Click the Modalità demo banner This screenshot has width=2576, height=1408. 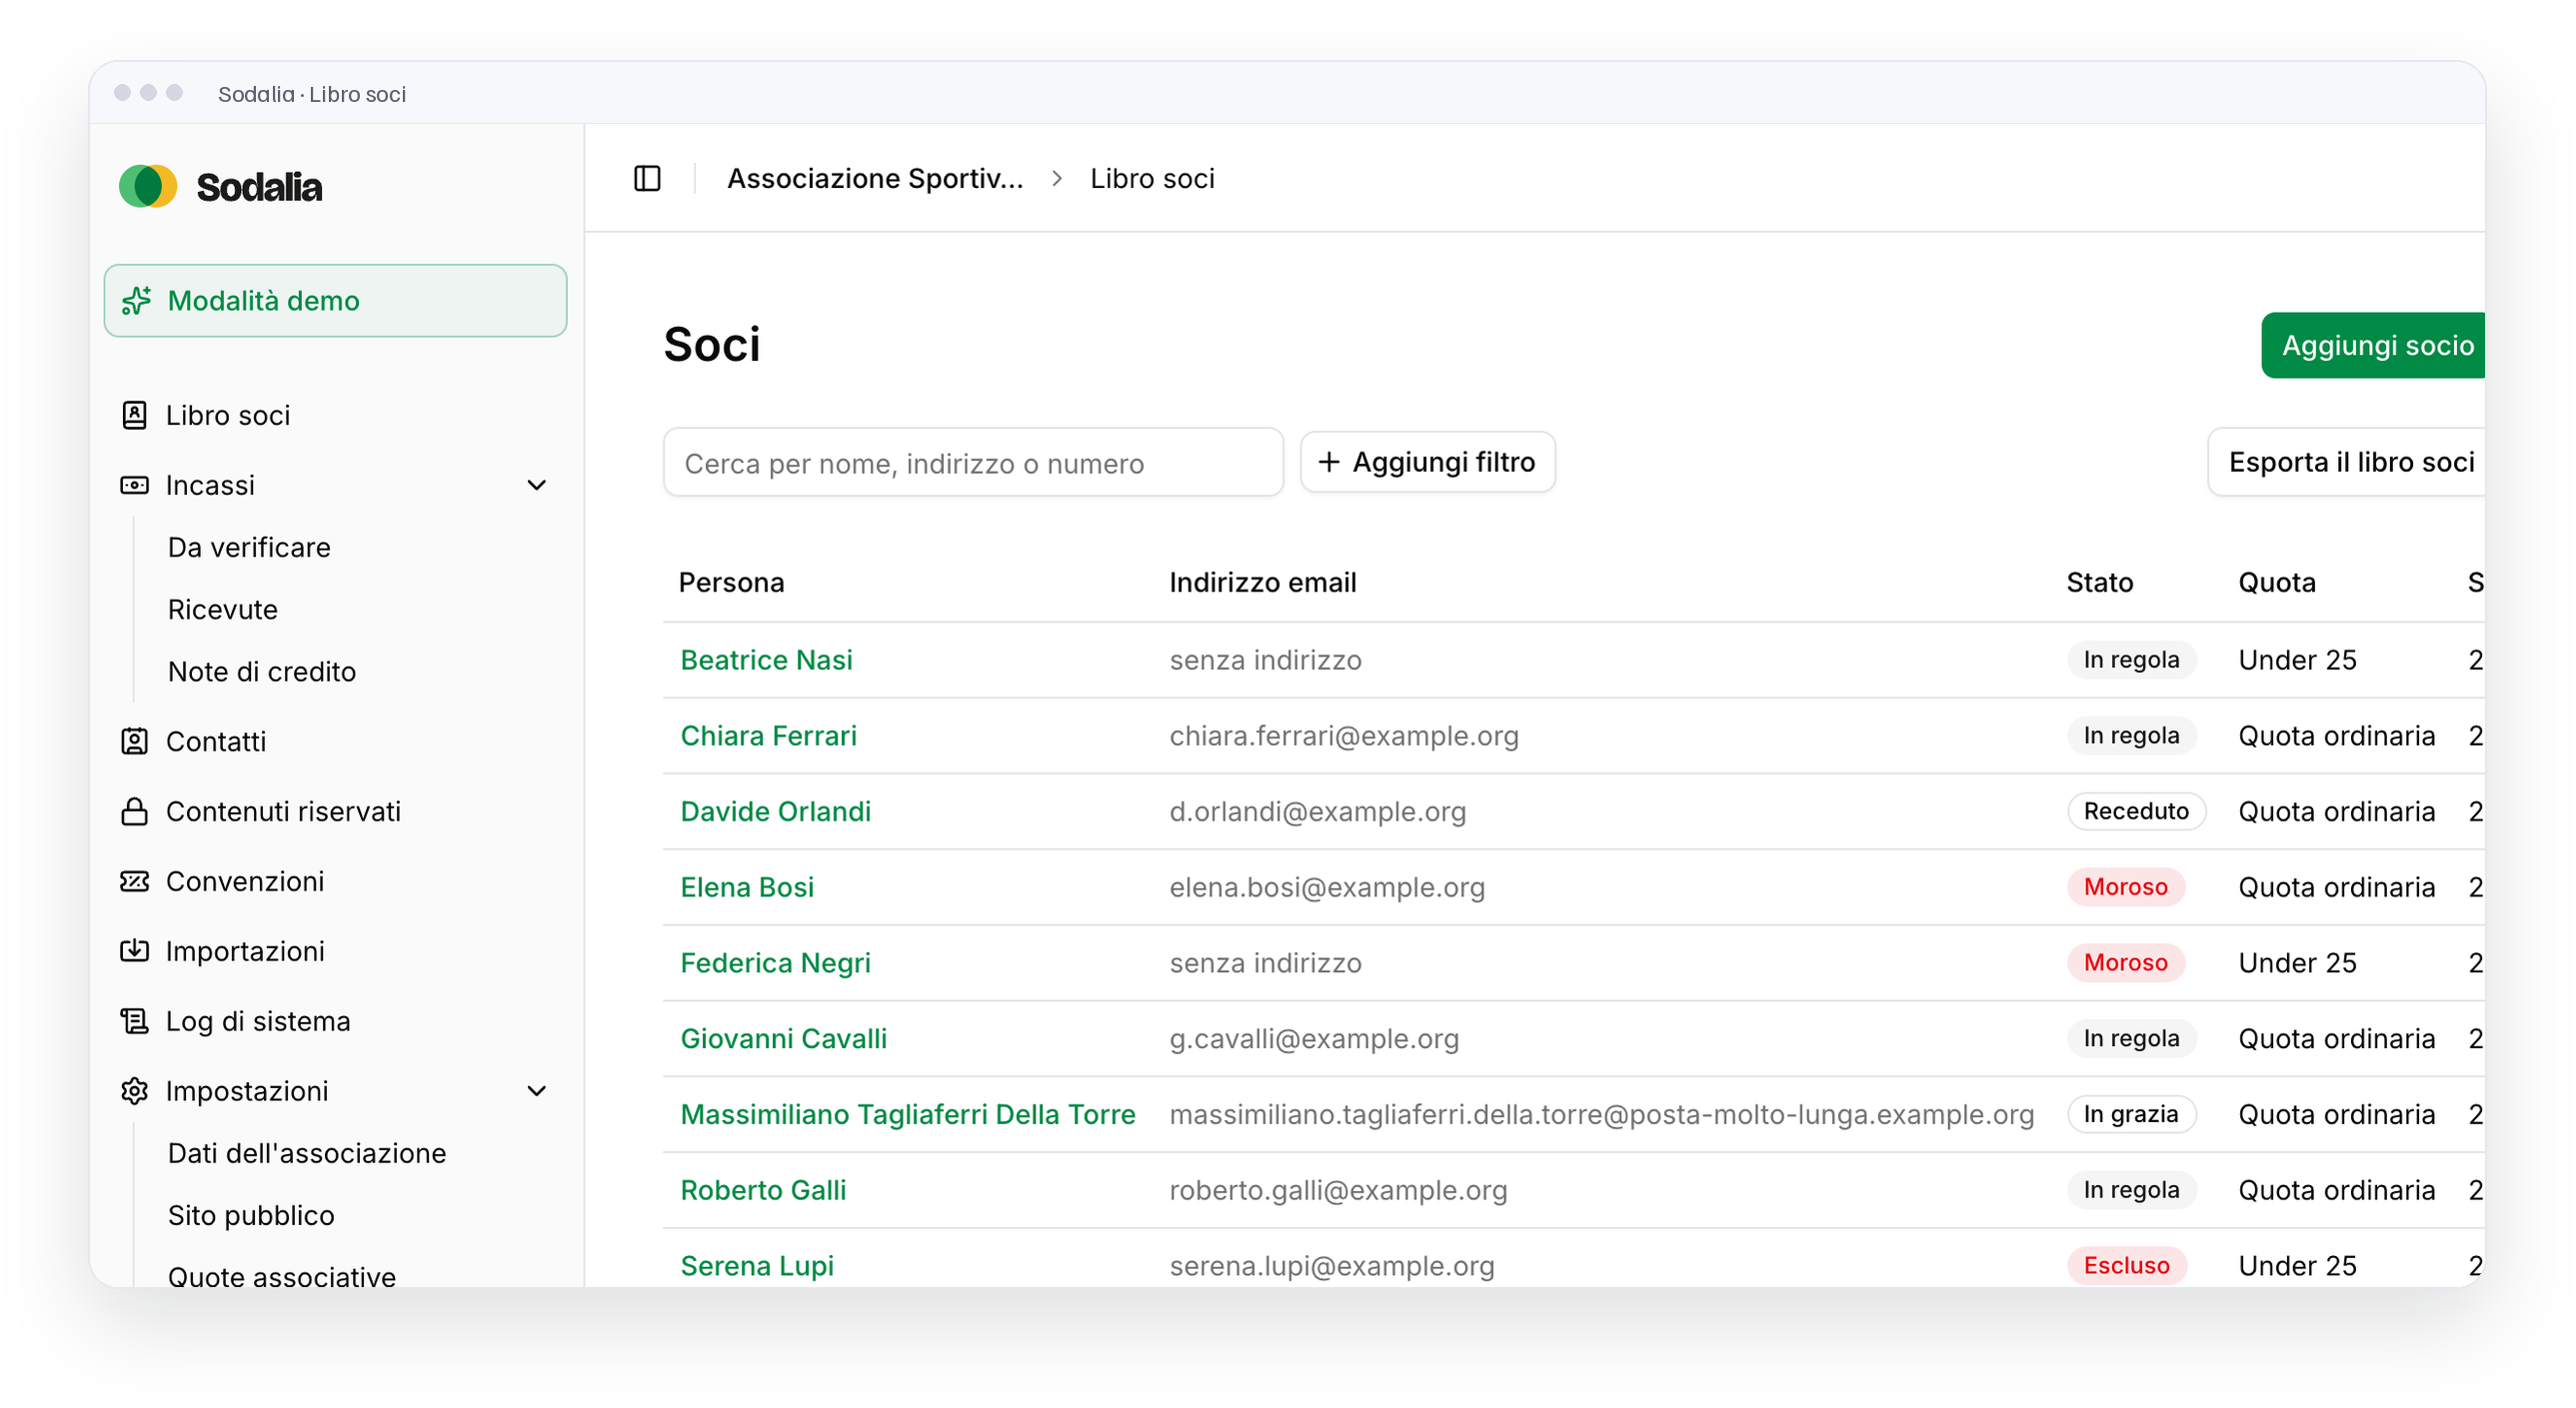[335, 300]
